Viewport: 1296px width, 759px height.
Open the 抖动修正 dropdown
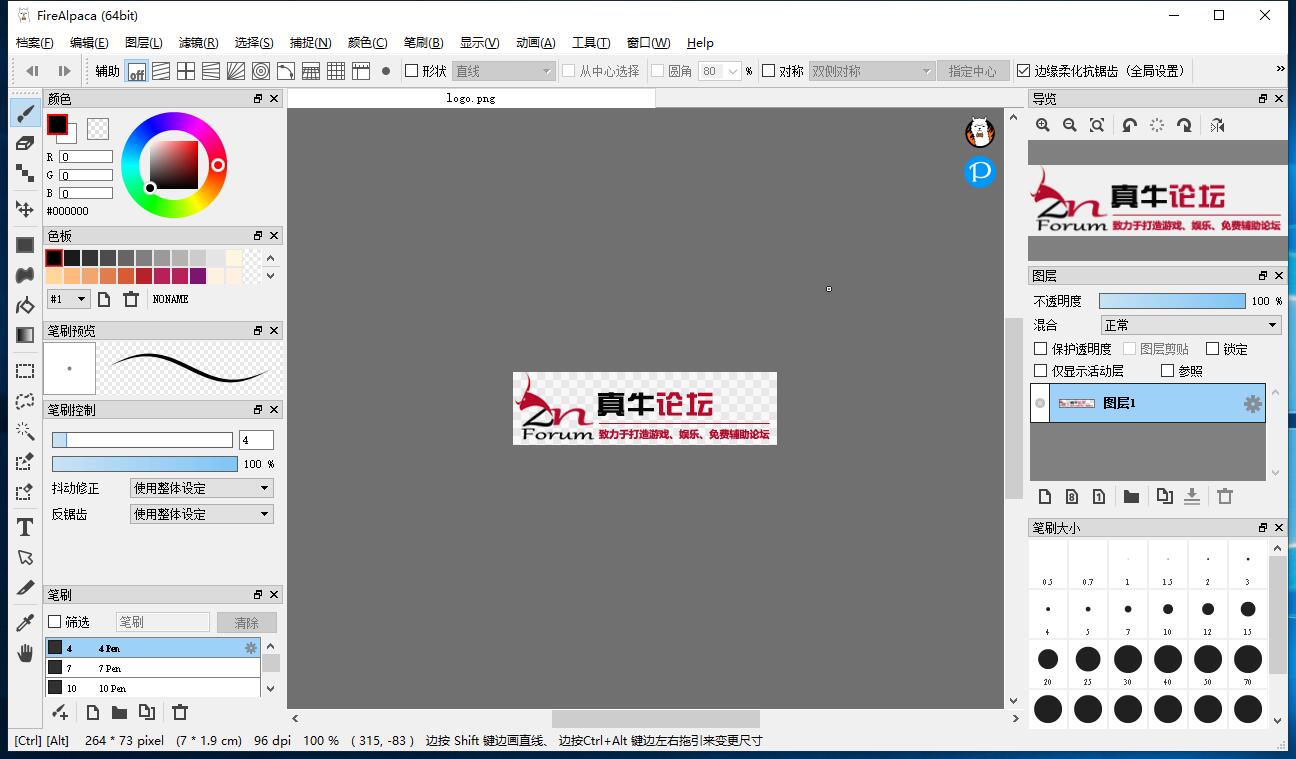click(200, 488)
